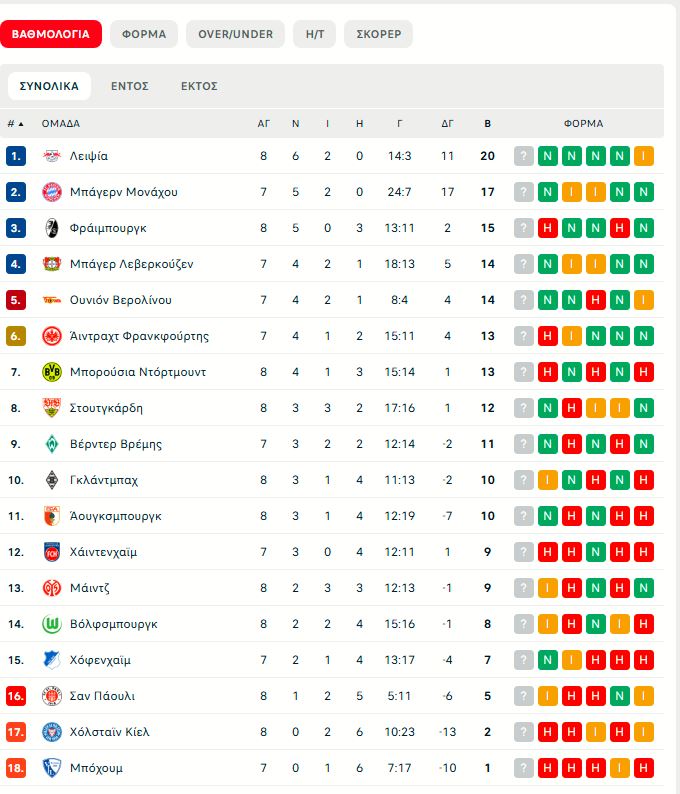680x794 pixels.
Task: Click the Μπόχουμ team name link
Action: (x=97, y=768)
